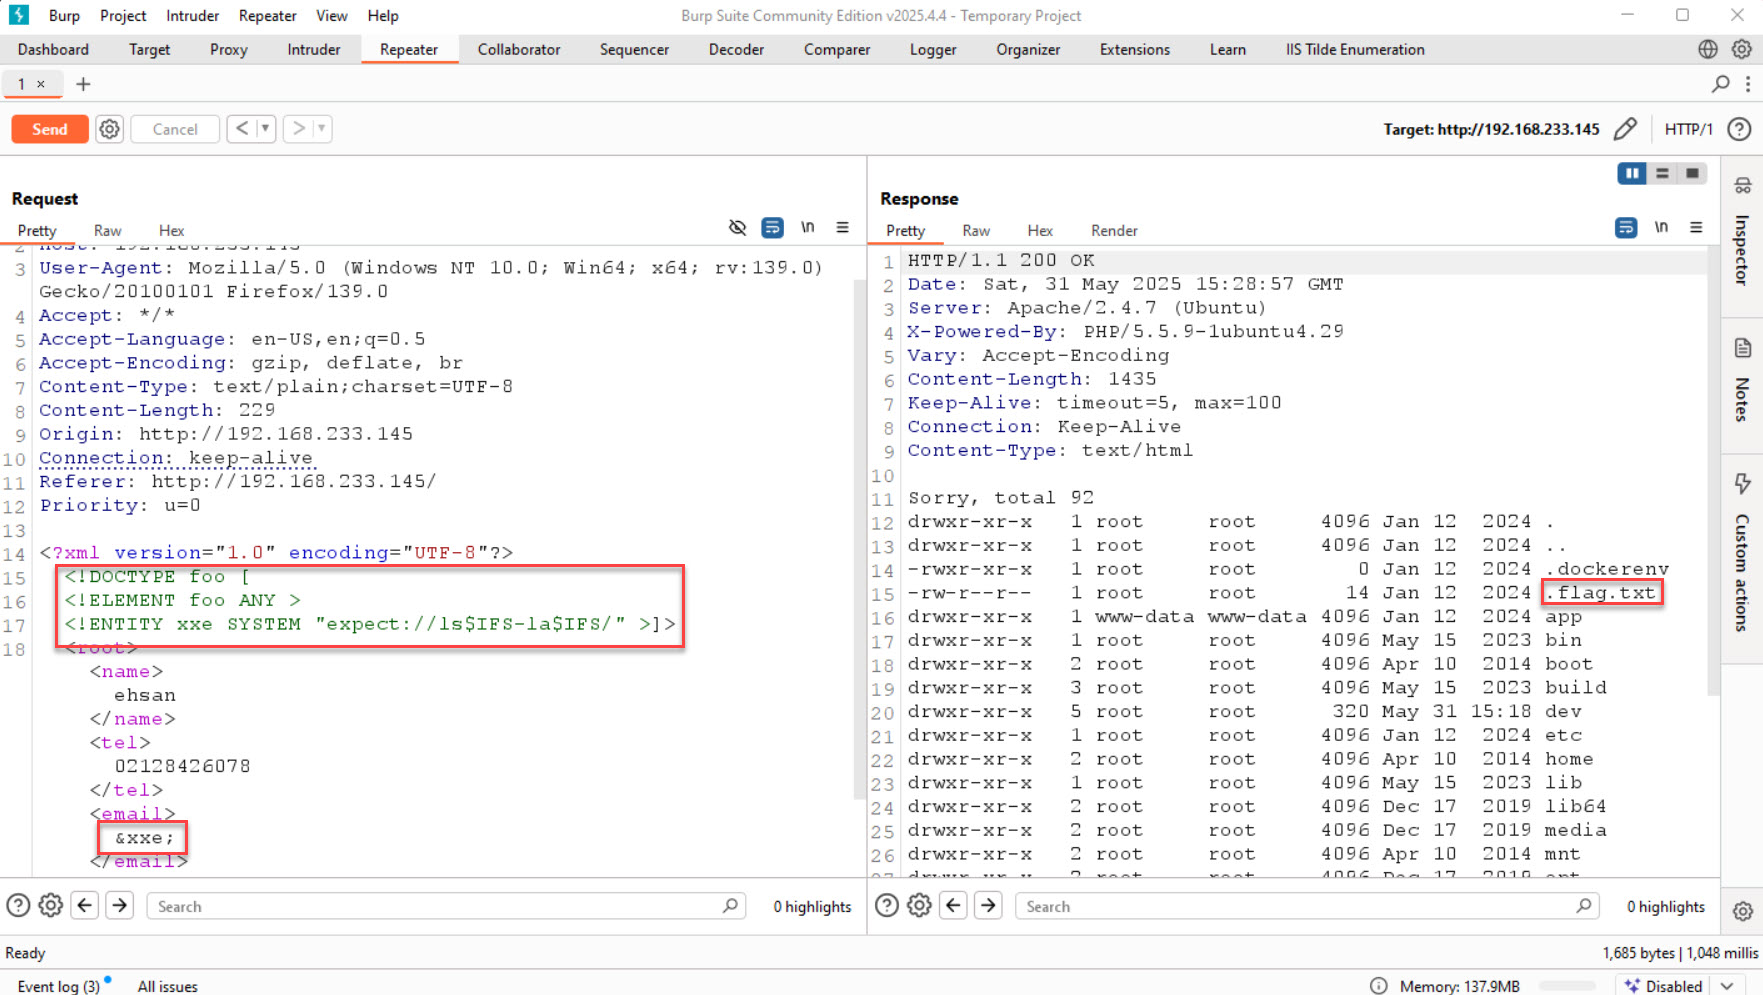The image size is (1763, 995).
Task: Add a new Repeater tab
Action: pyautogui.click(x=83, y=84)
